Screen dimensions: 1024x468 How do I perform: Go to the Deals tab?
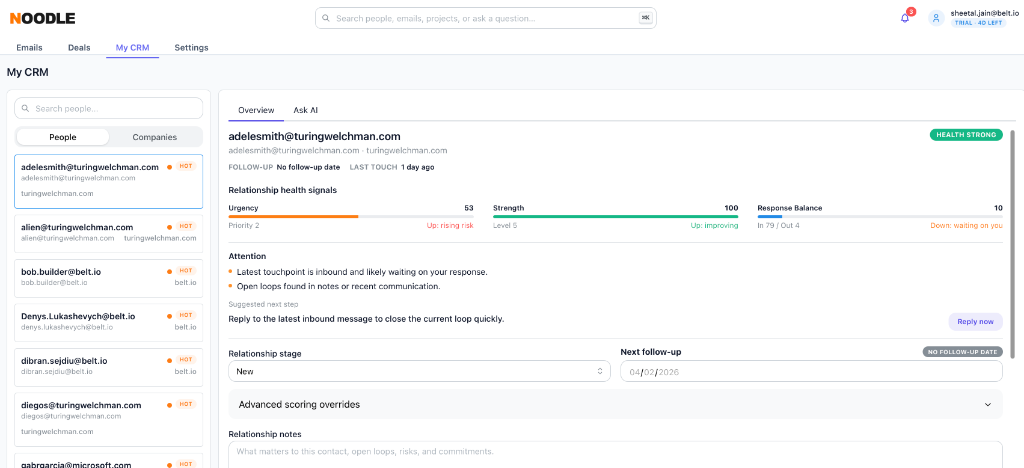(79, 48)
